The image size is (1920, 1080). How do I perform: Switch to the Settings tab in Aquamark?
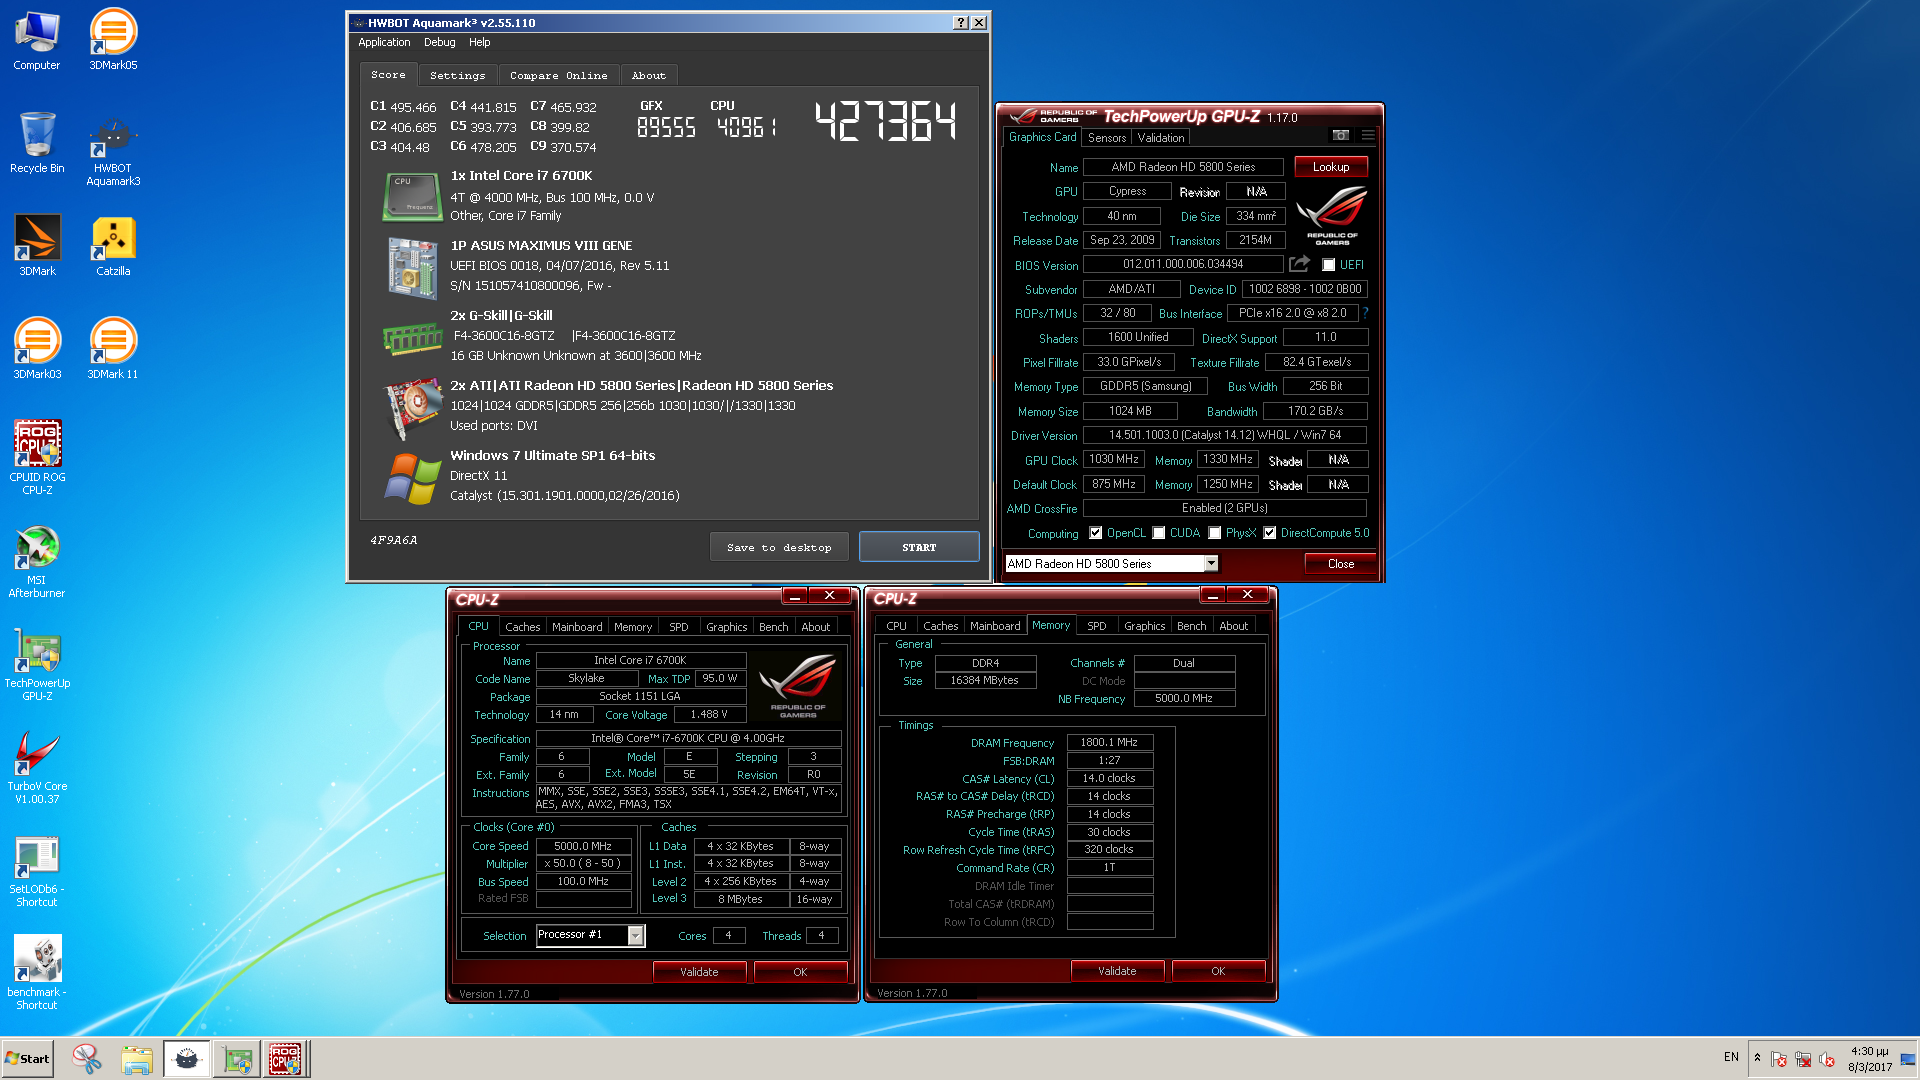point(457,75)
